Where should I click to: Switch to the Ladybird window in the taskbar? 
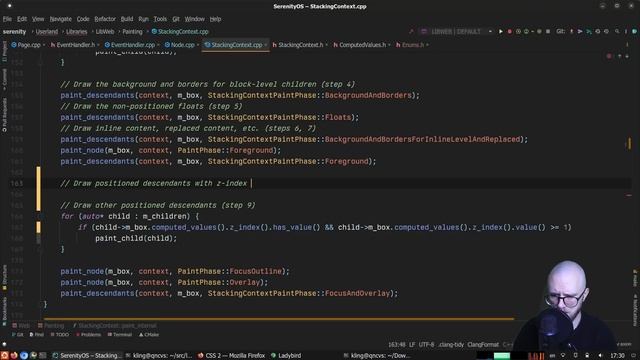coord(286,356)
